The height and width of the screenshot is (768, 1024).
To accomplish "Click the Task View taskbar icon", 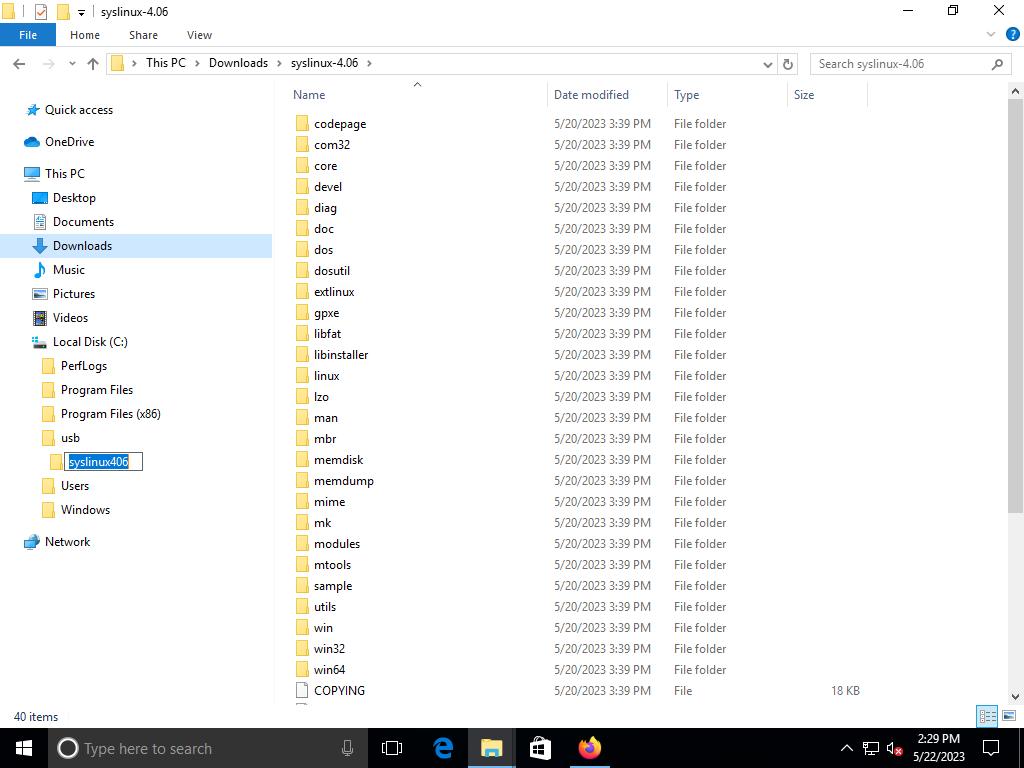I will point(392,748).
